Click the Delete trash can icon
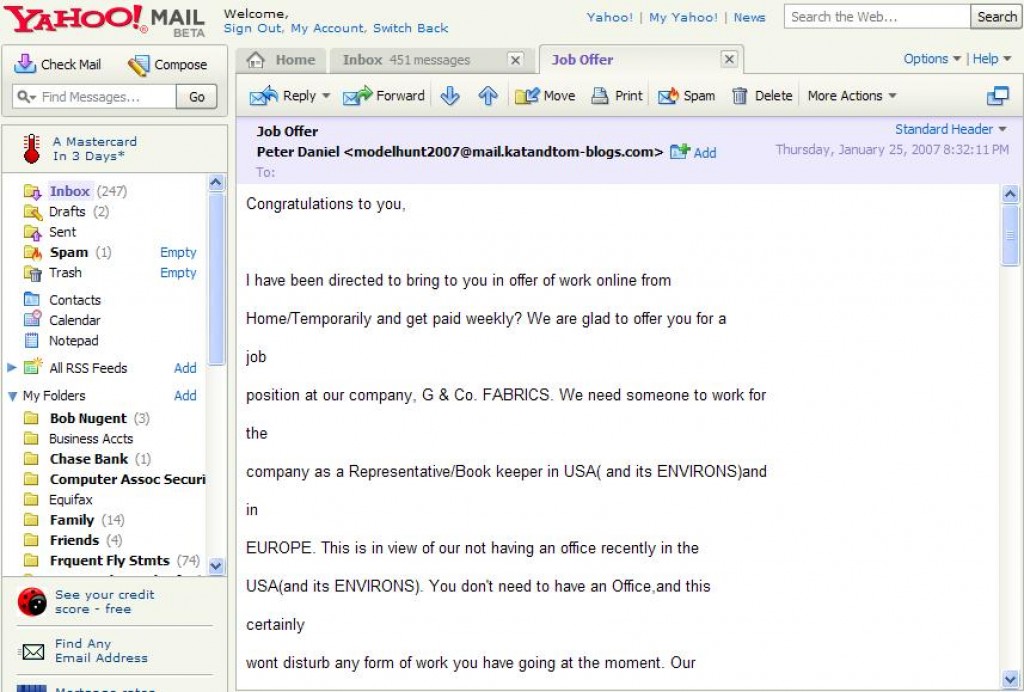 point(739,96)
